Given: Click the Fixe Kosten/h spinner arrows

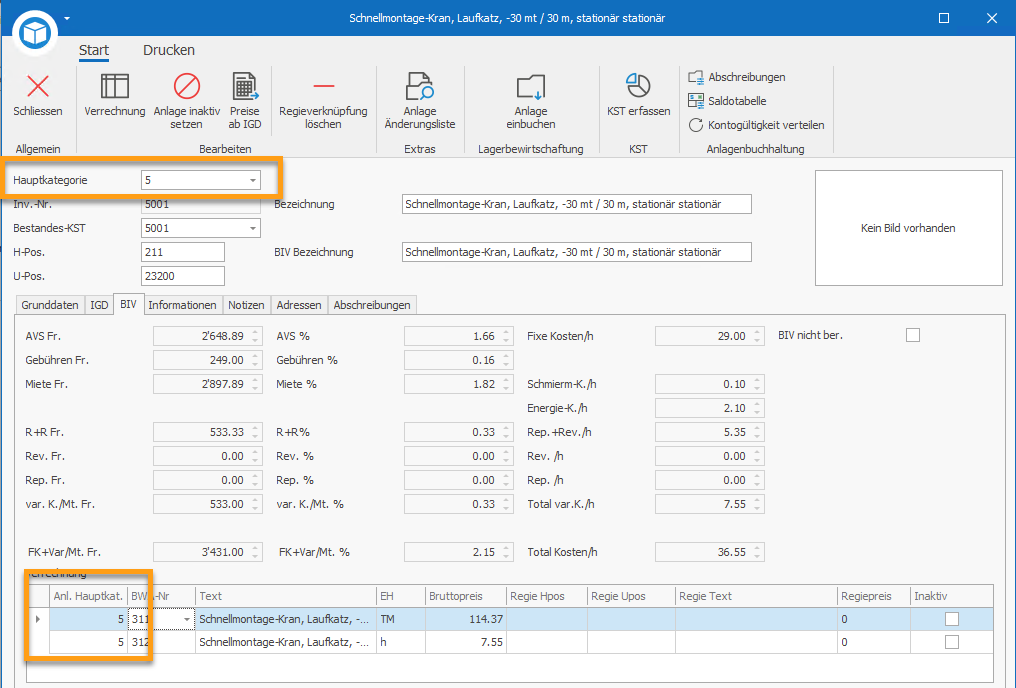Looking at the screenshot, I should (x=757, y=336).
